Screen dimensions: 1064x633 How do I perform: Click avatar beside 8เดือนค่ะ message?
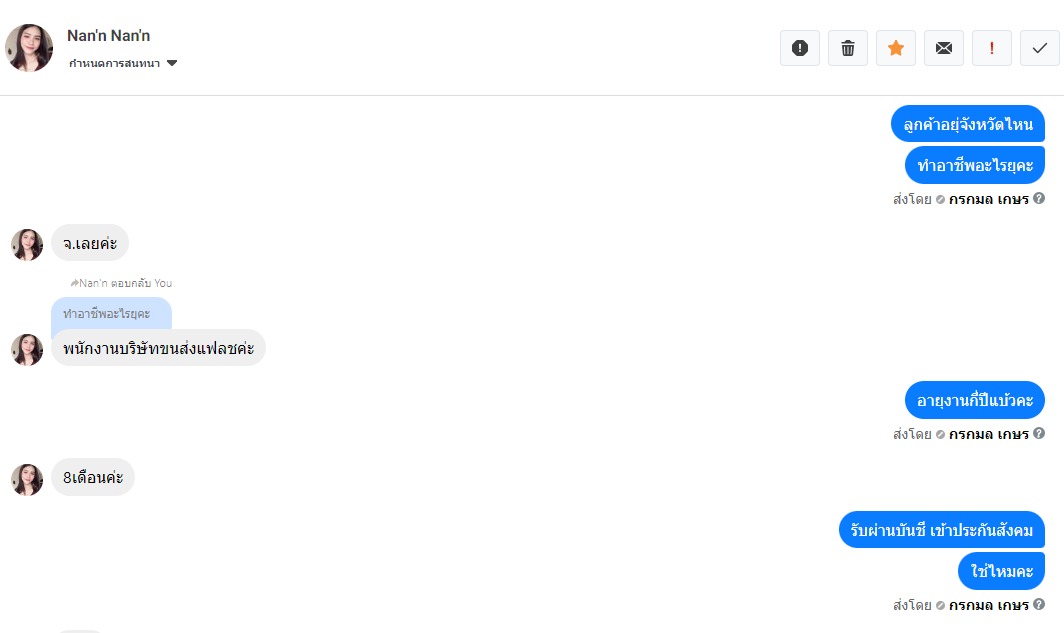[x=27, y=479]
